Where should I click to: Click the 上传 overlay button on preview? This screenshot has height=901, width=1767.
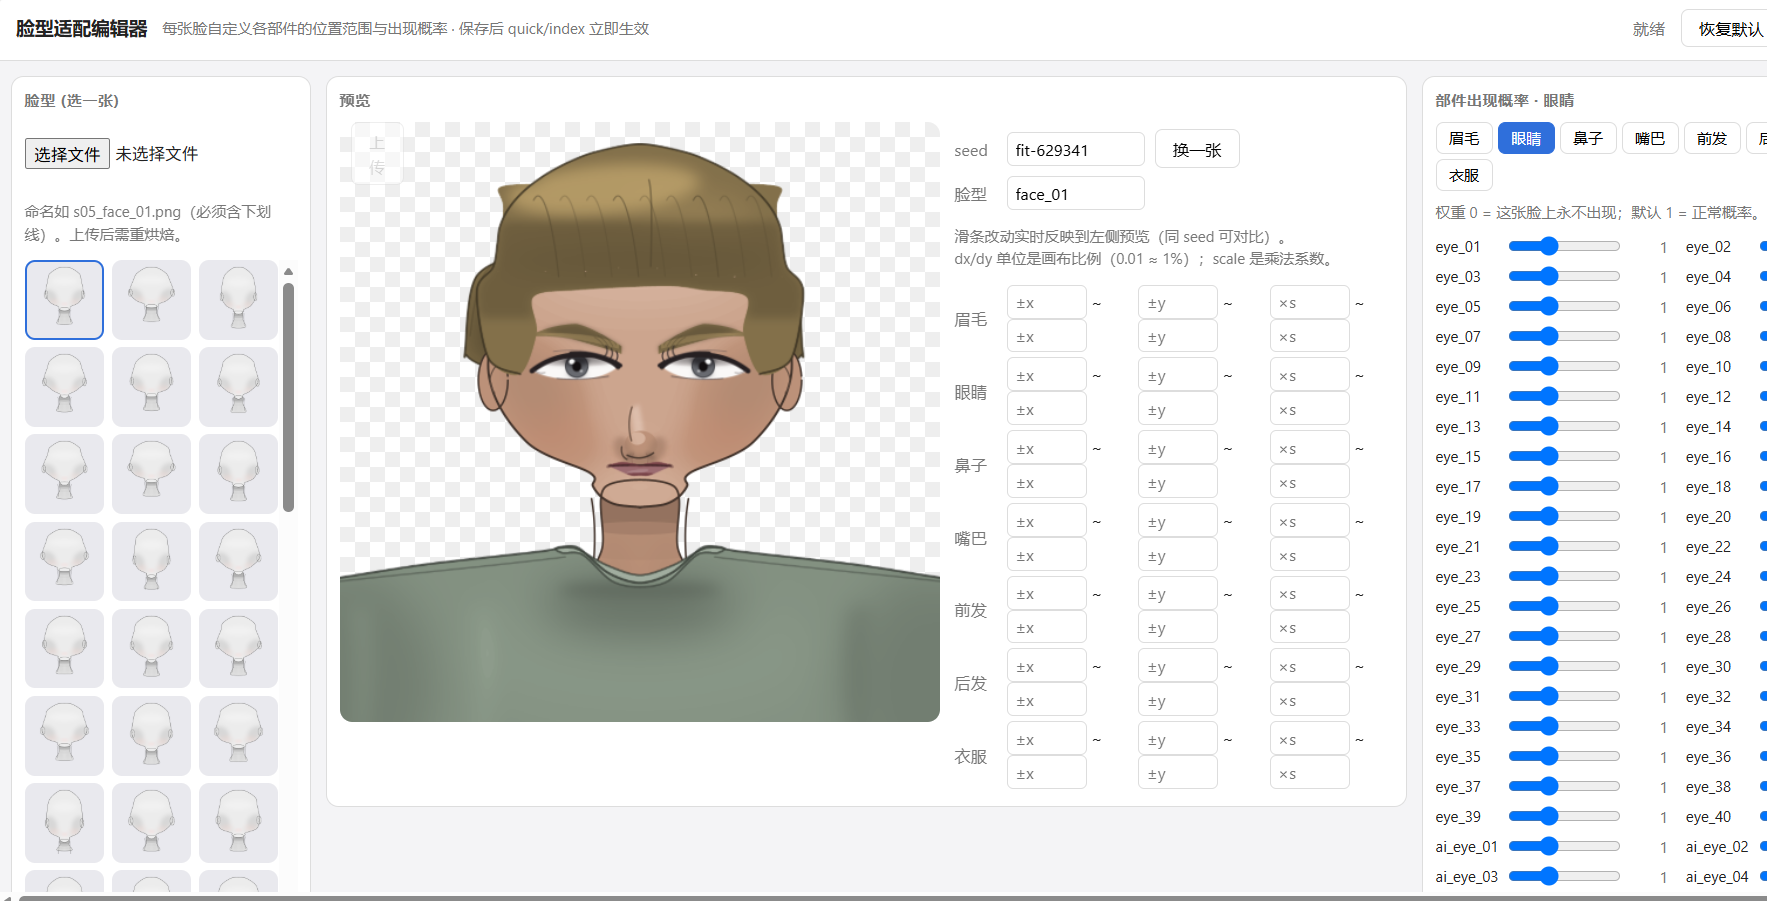click(x=377, y=154)
